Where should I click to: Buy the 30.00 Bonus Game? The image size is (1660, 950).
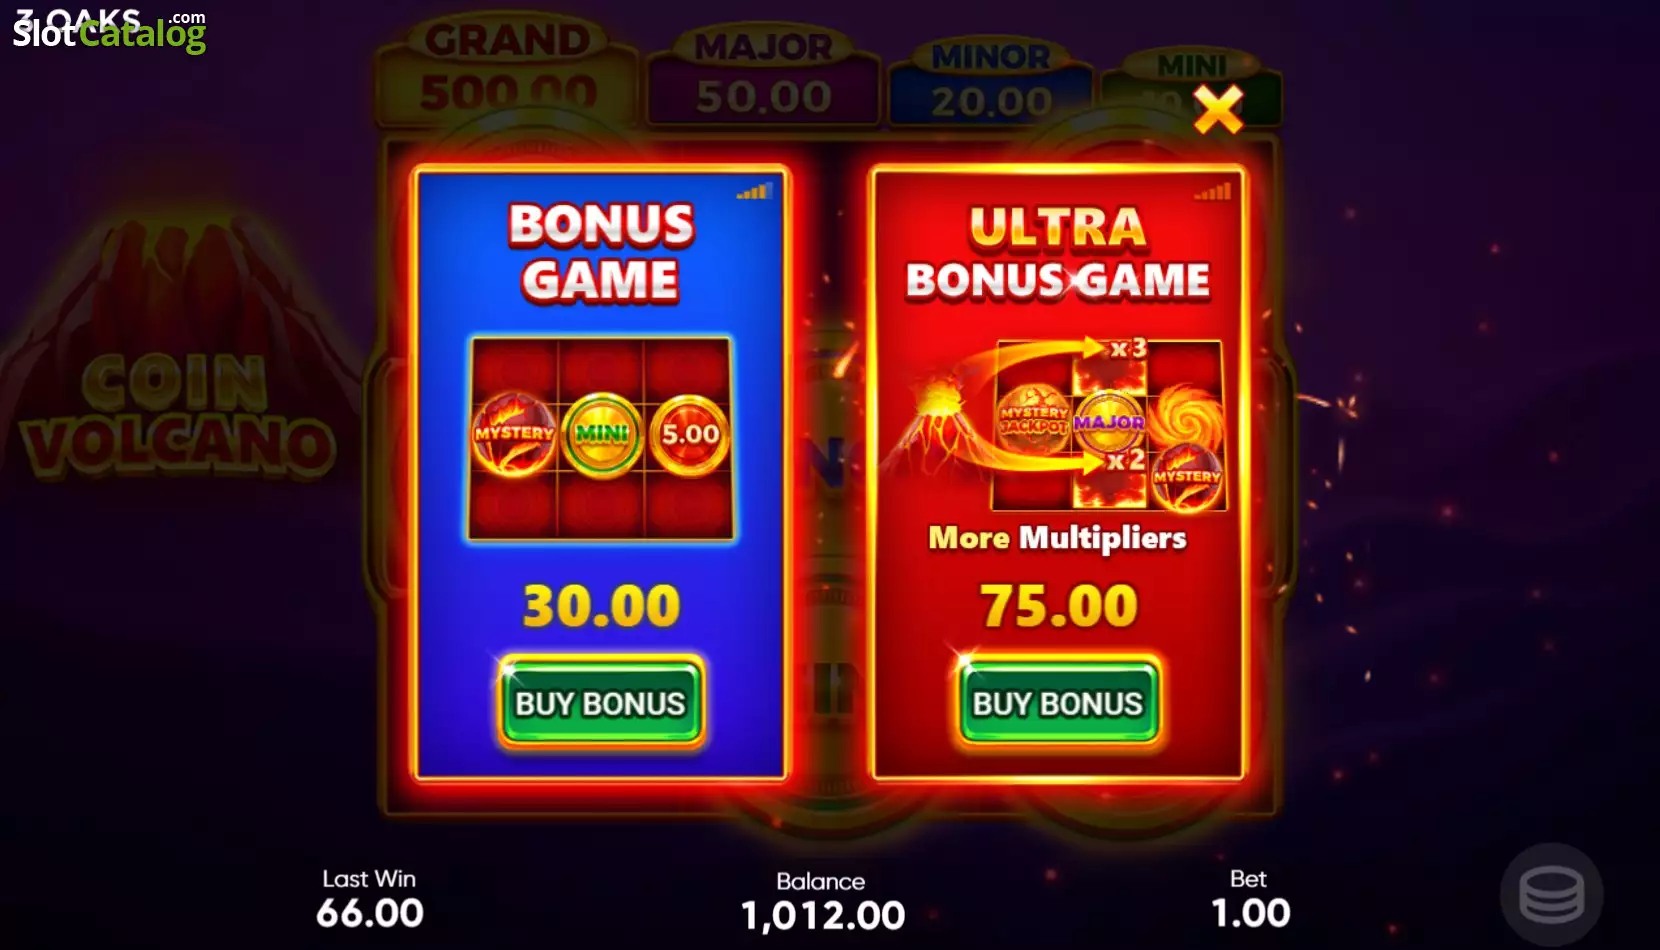coord(601,702)
